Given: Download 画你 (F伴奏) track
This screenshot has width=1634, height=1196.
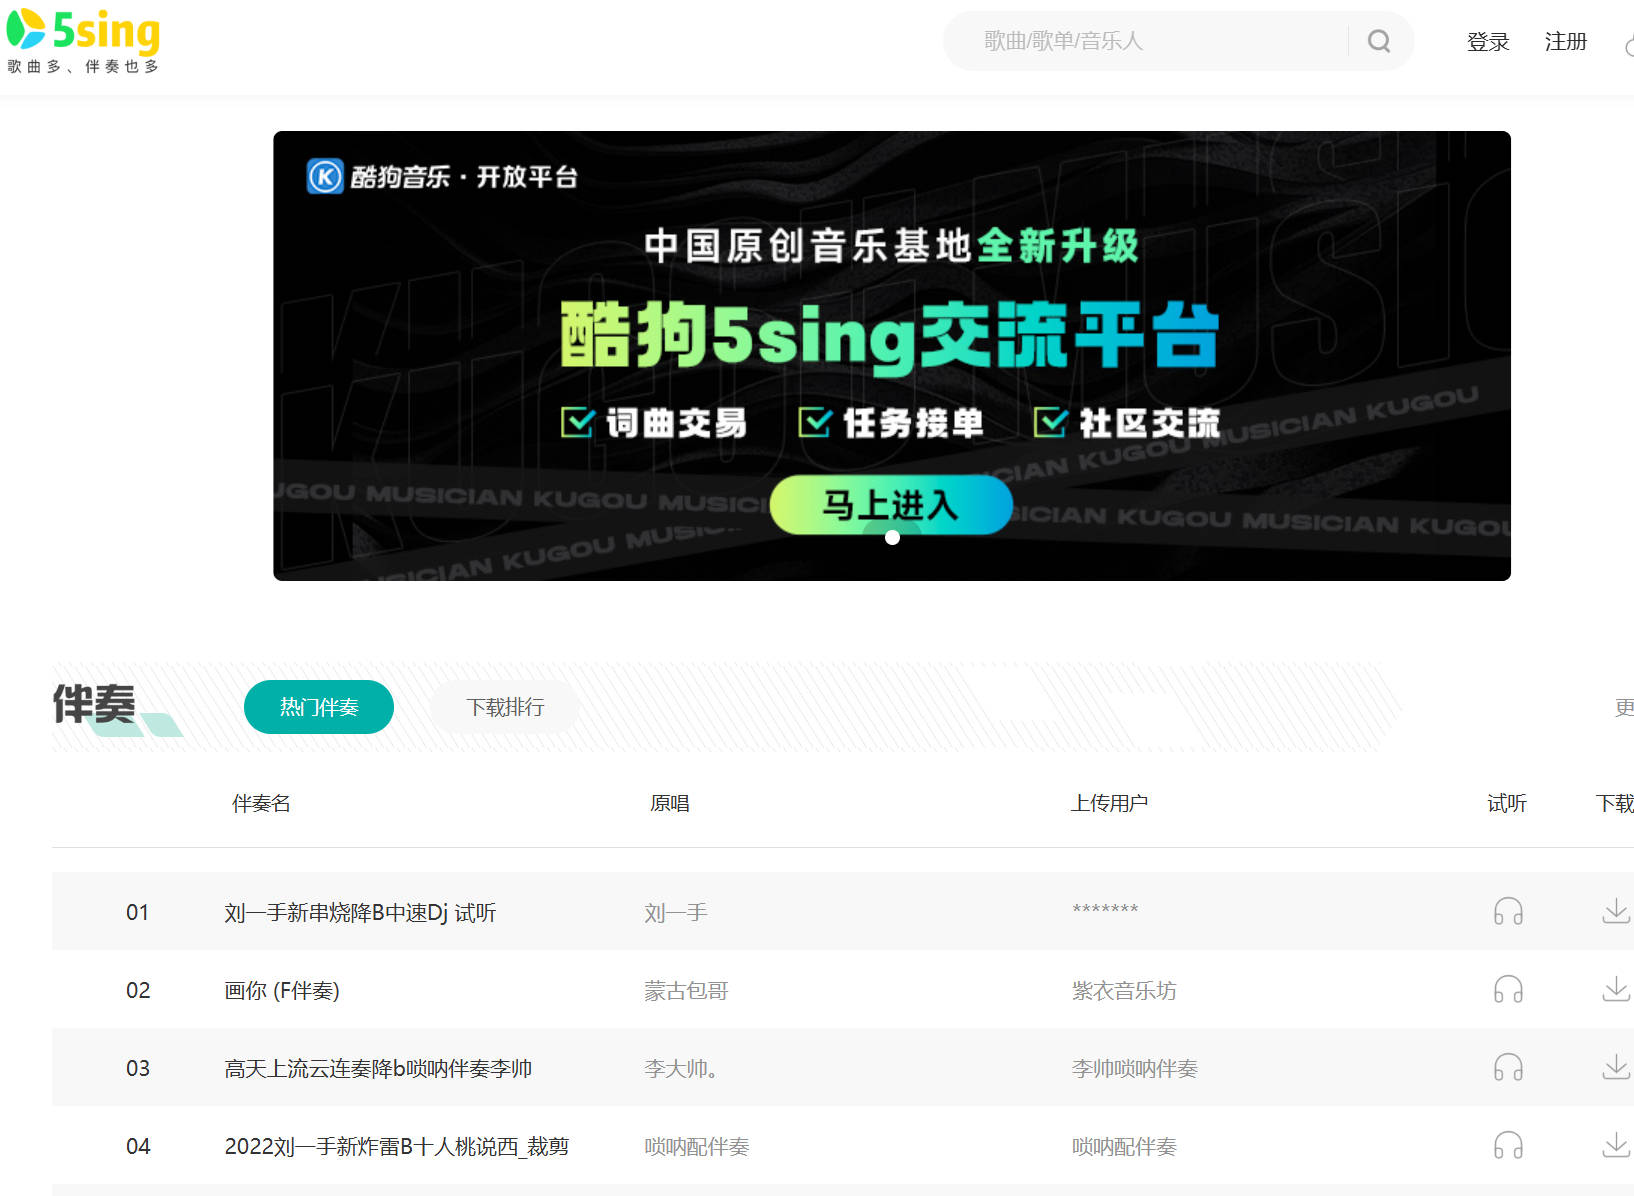Looking at the screenshot, I should tap(1615, 989).
